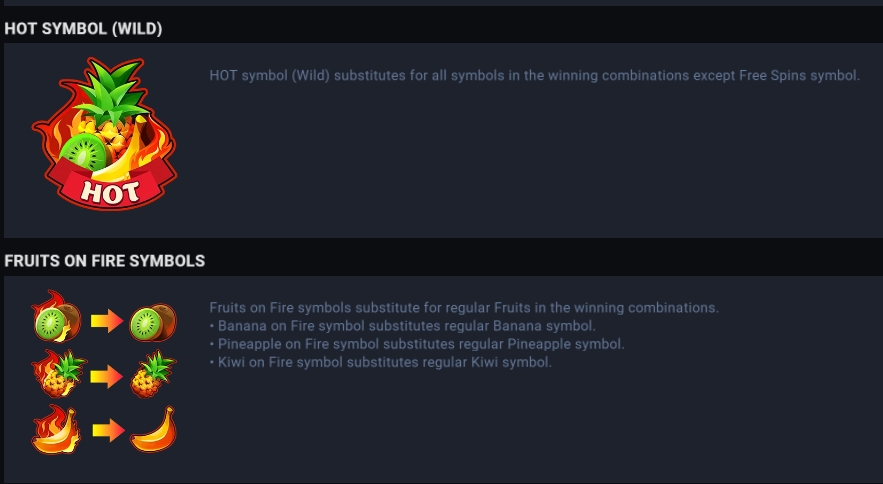The width and height of the screenshot is (883, 484).
Task: Click the FRUITS ON FIRE SYMBOLS heading
Action: [x=105, y=261]
